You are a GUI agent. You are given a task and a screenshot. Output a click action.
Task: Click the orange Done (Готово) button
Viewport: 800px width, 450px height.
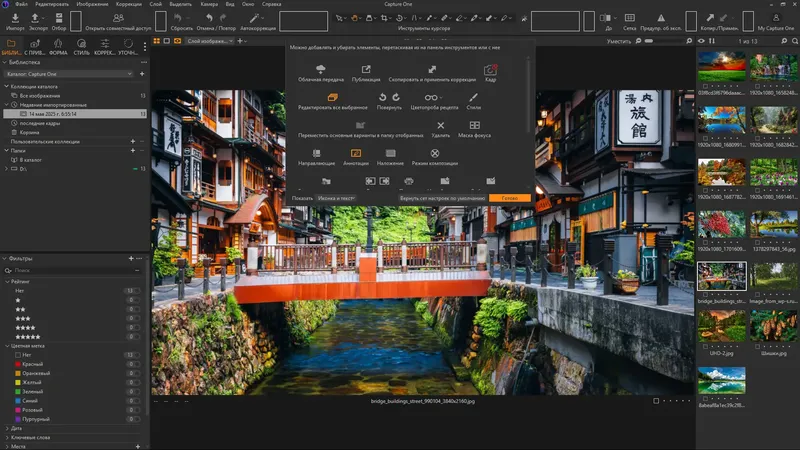click(510, 198)
